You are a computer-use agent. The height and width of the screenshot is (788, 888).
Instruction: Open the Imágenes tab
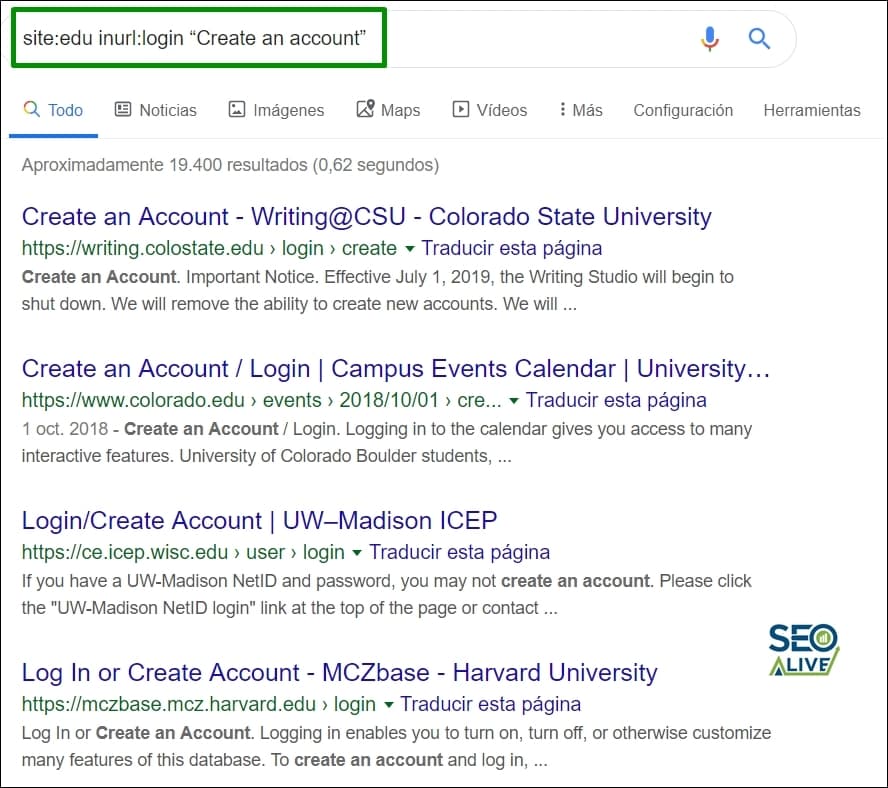(x=276, y=110)
